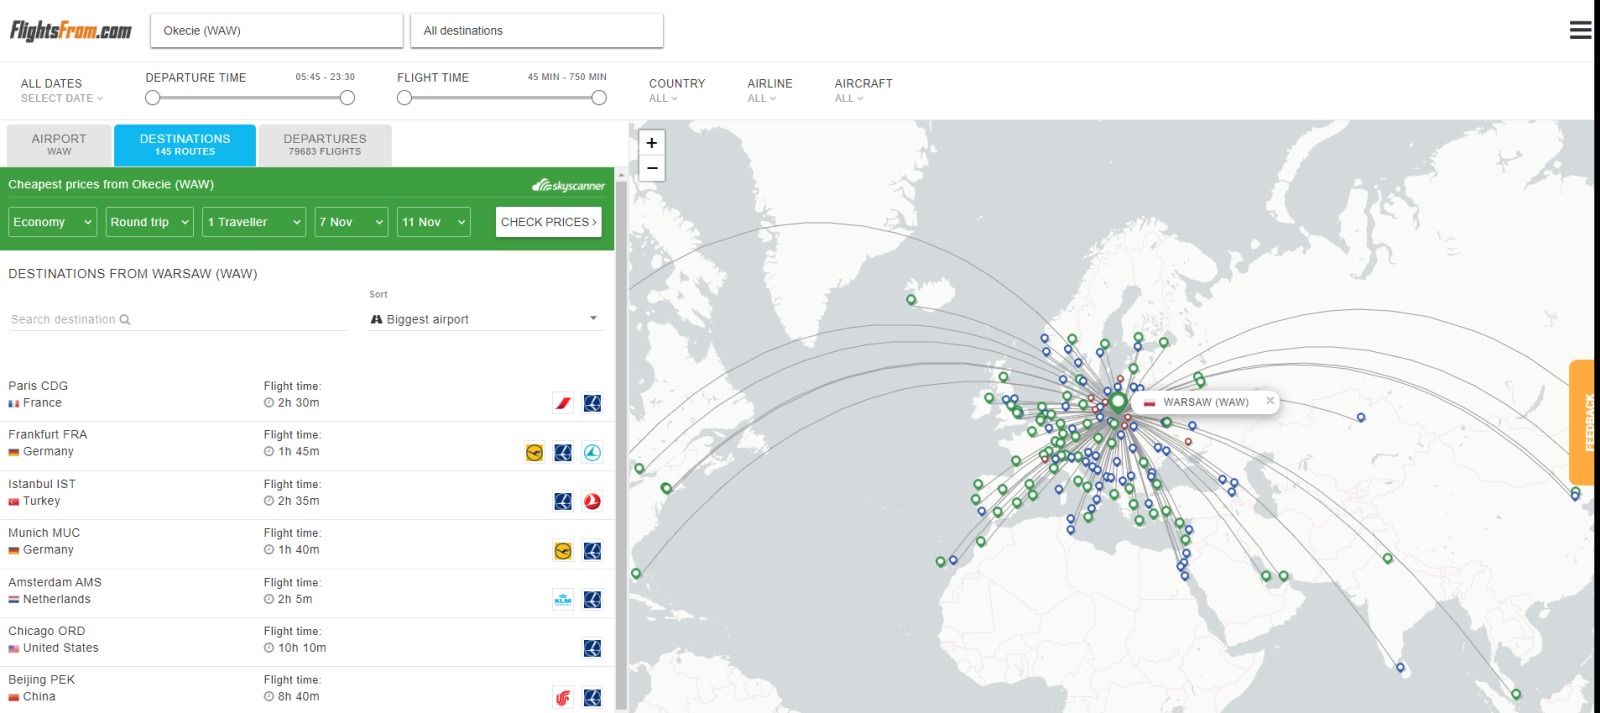Click the '8h 40m' Beijing flight time
The image size is (1600, 713).
pos(299,697)
